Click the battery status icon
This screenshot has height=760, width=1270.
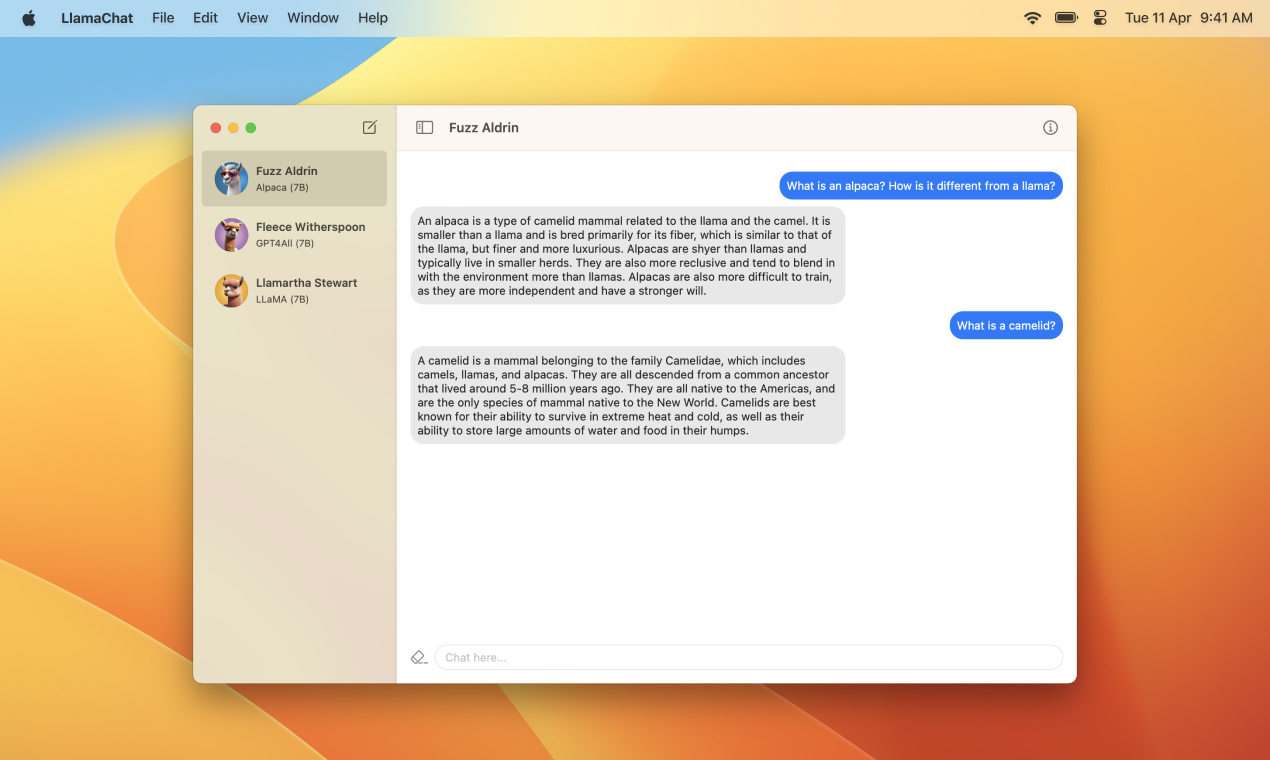1066,18
